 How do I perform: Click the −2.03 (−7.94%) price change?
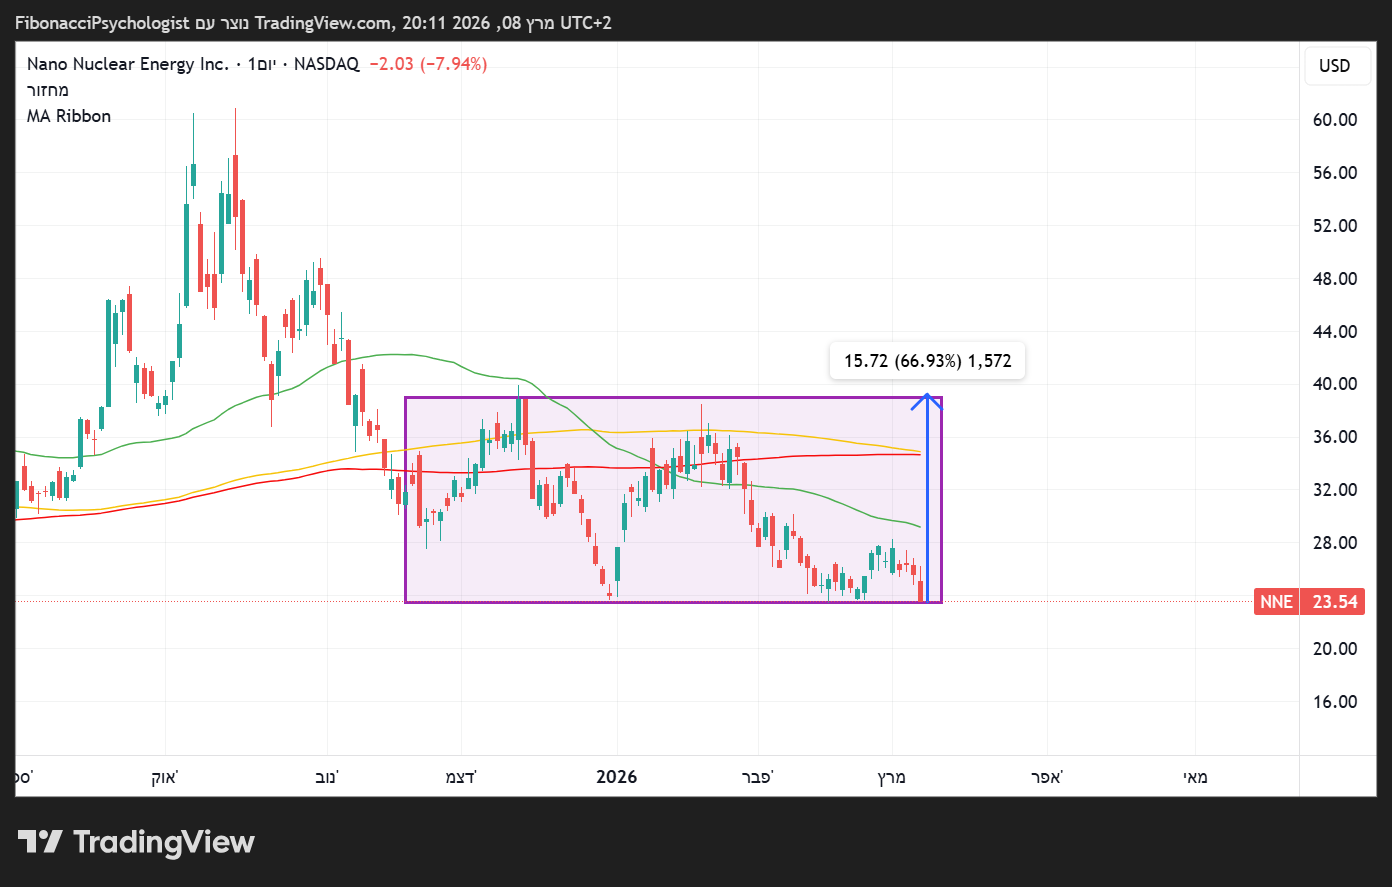pos(428,64)
